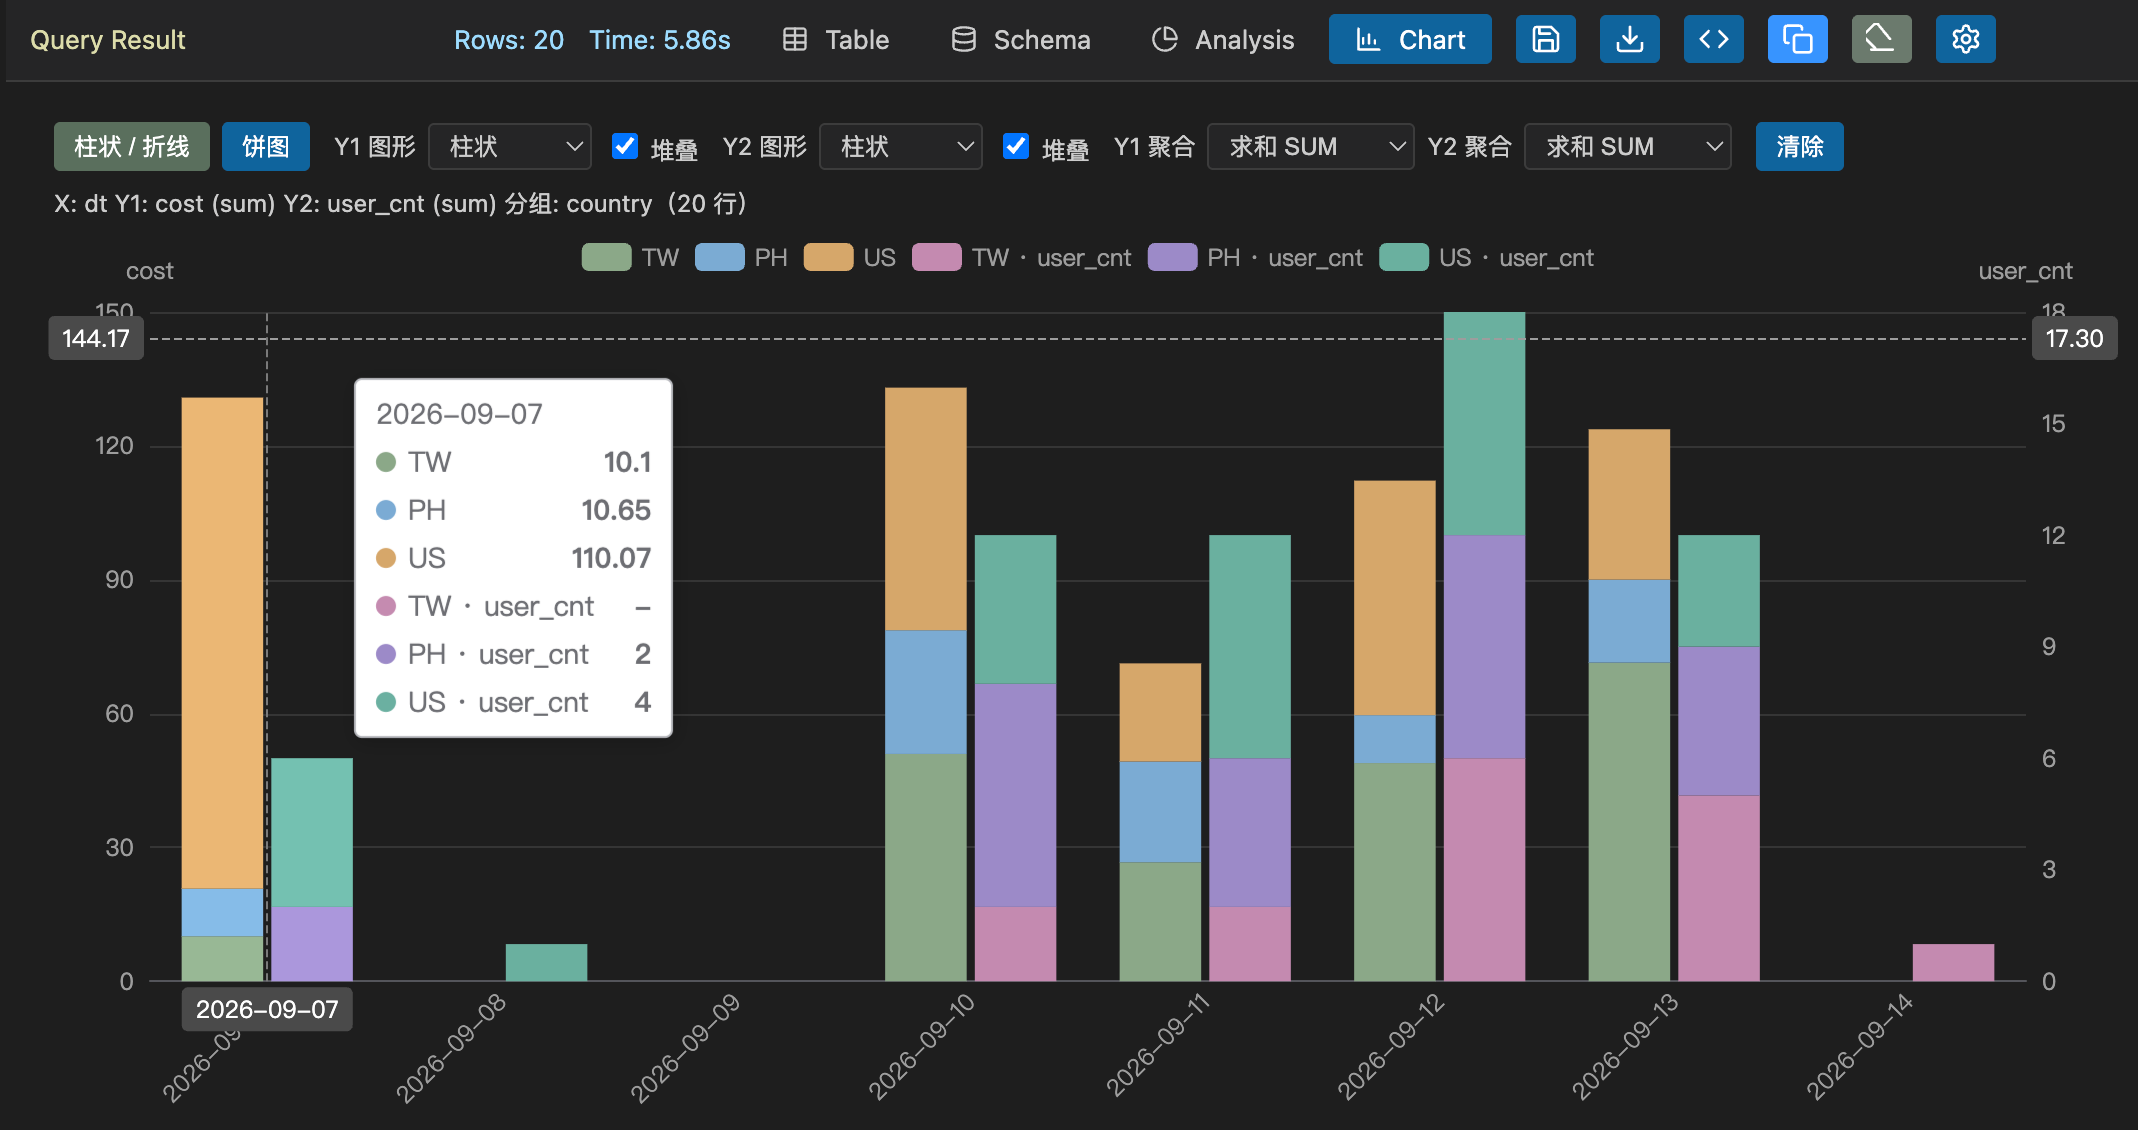
Task: Click the Rows: 20 text
Action: coord(509,40)
